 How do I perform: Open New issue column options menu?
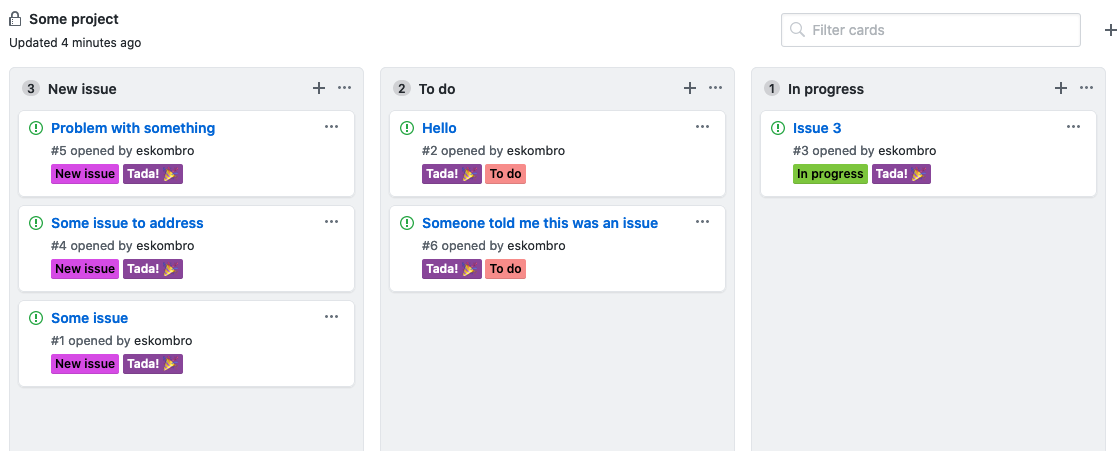(x=345, y=88)
